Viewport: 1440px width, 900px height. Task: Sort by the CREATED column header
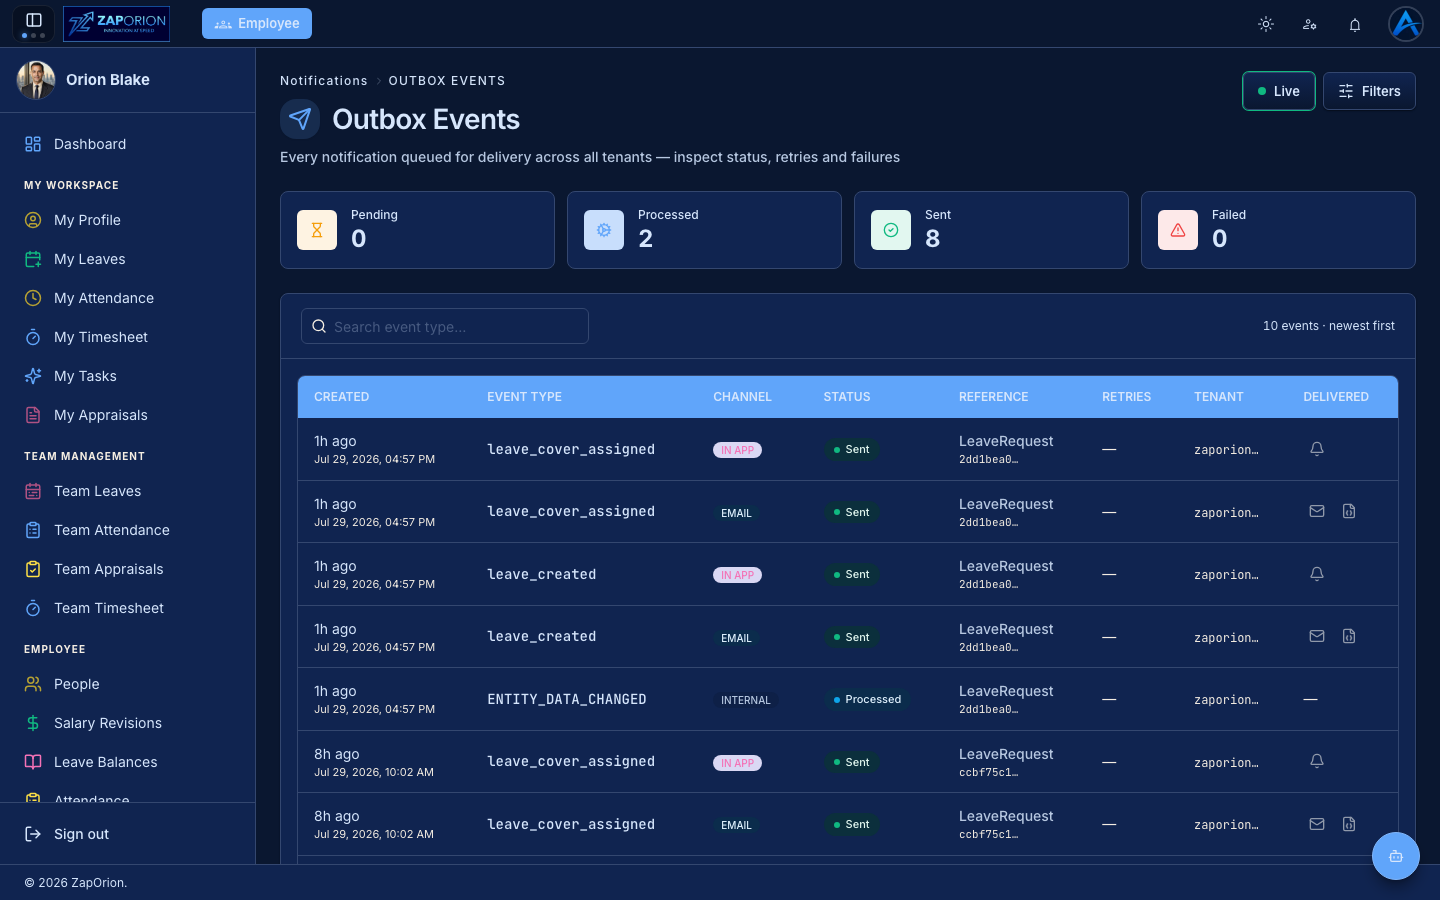pyautogui.click(x=342, y=397)
